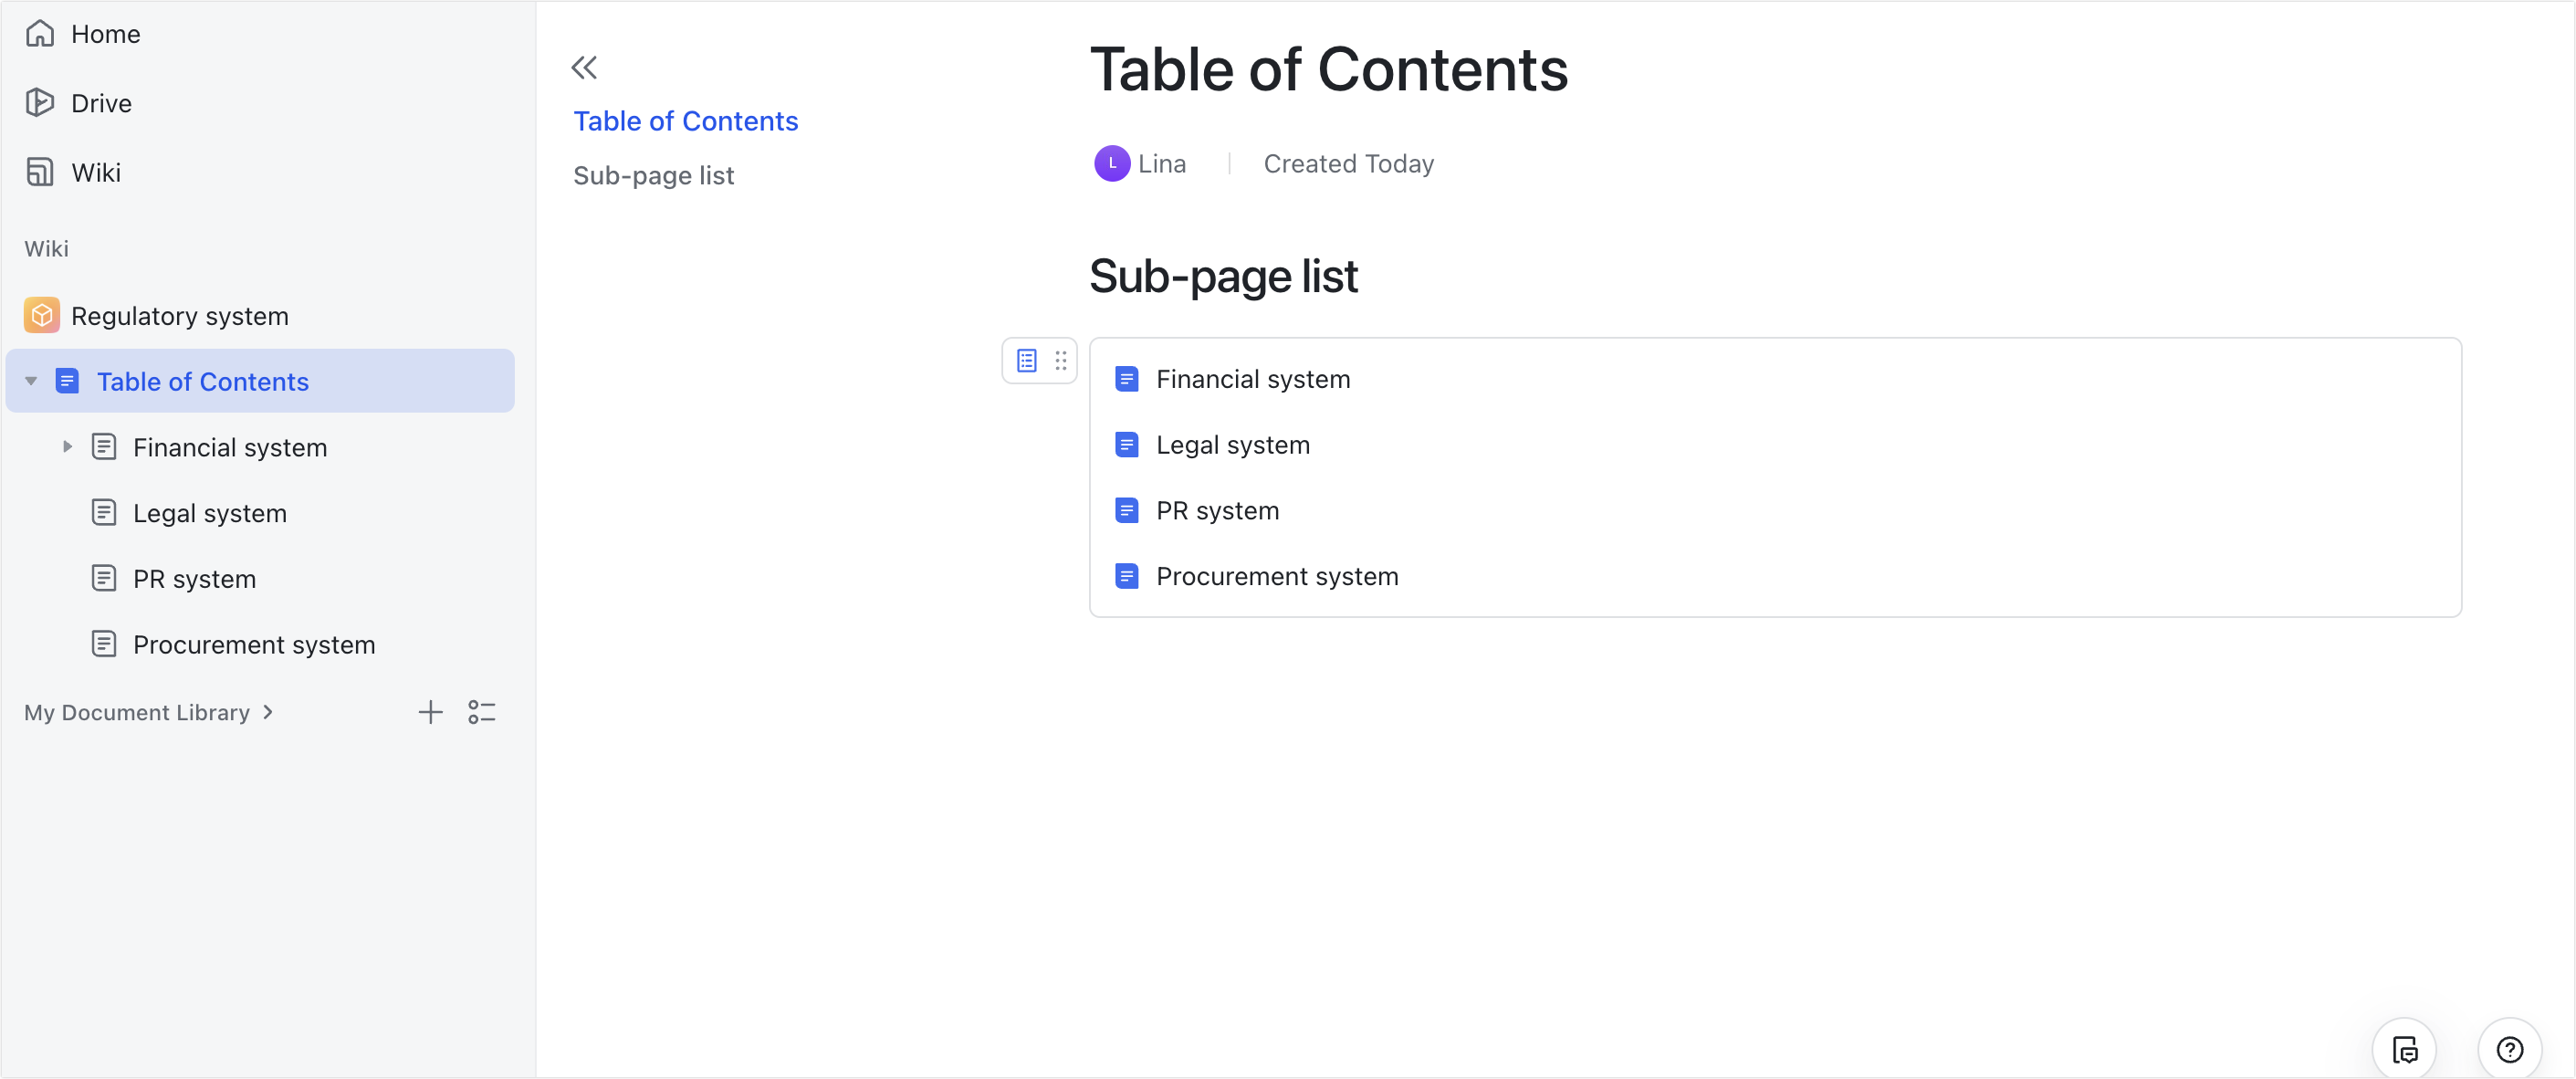2576x1079 pixels.
Task: Open the Wiki section icon
Action: coord(40,171)
